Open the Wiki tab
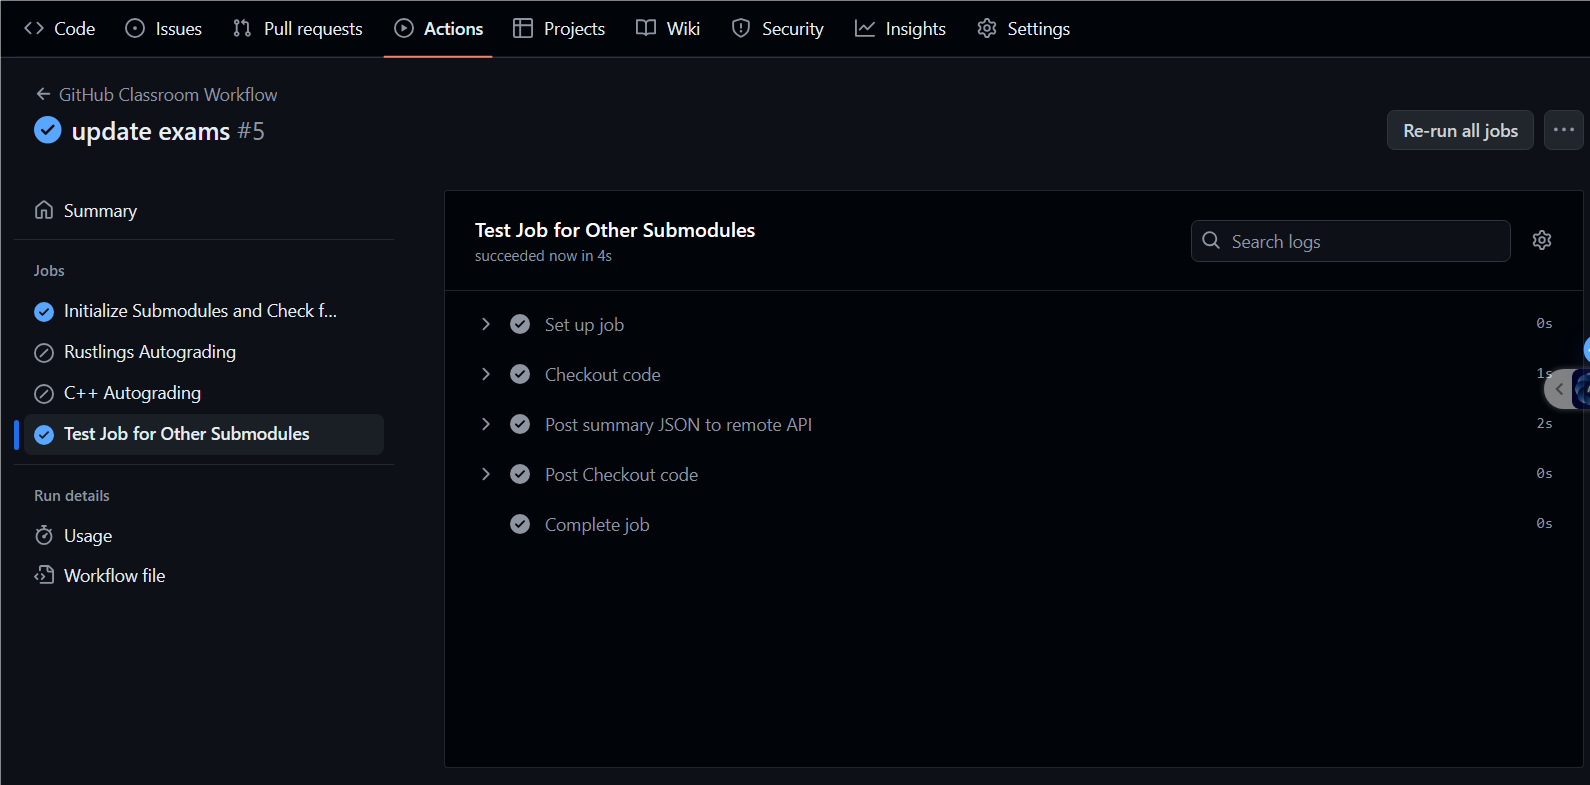The height and width of the screenshot is (785, 1590). pos(668,29)
